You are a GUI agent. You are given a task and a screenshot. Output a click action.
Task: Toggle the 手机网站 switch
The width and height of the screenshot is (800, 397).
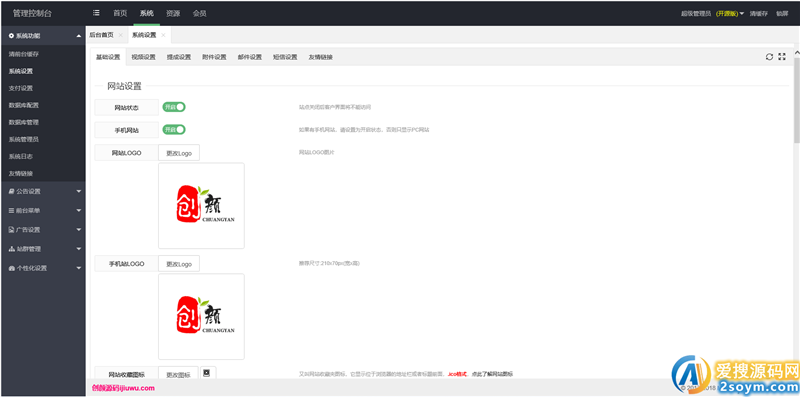tap(173, 130)
